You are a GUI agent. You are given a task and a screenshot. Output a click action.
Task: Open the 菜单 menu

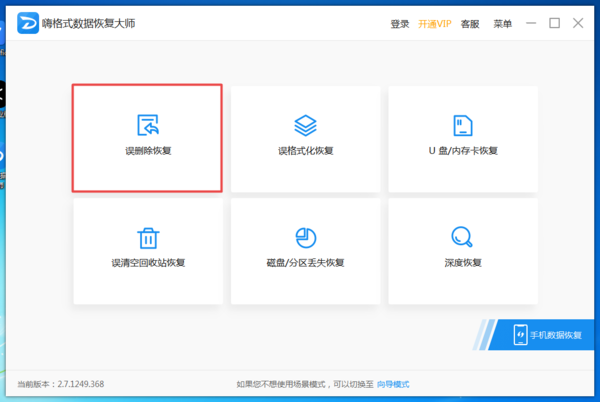click(x=502, y=24)
